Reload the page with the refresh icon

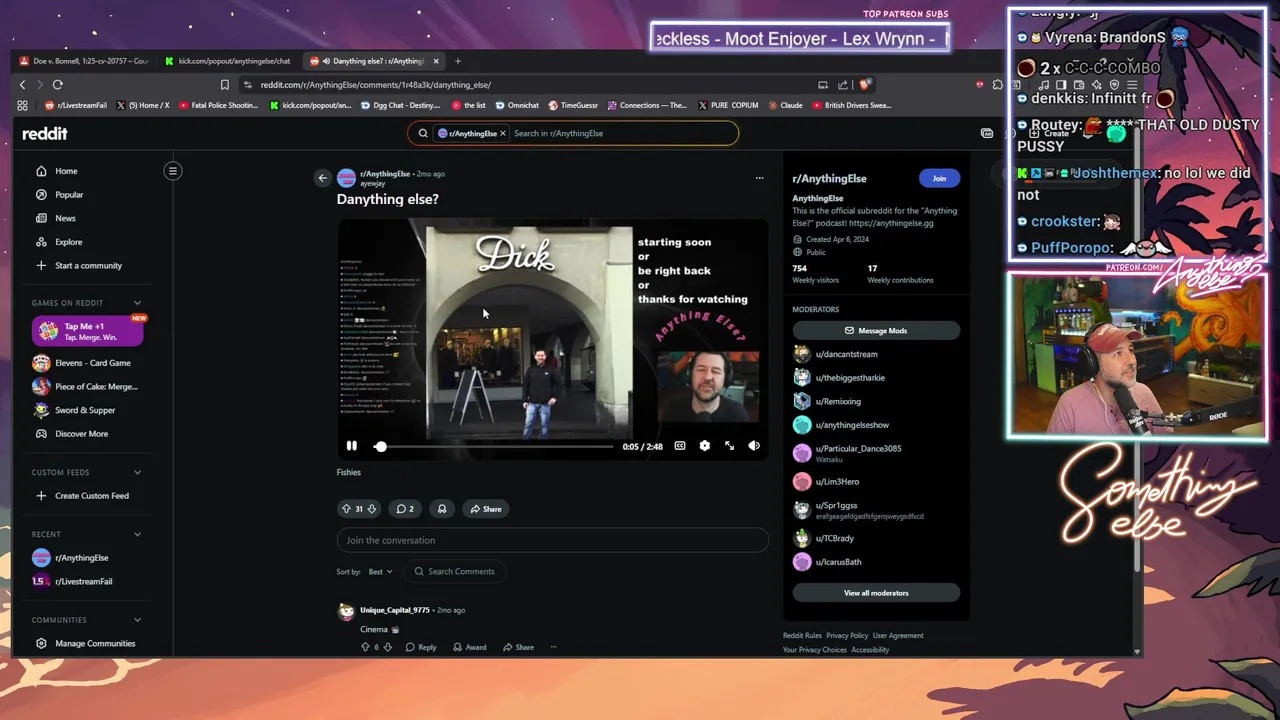(x=58, y=85)
